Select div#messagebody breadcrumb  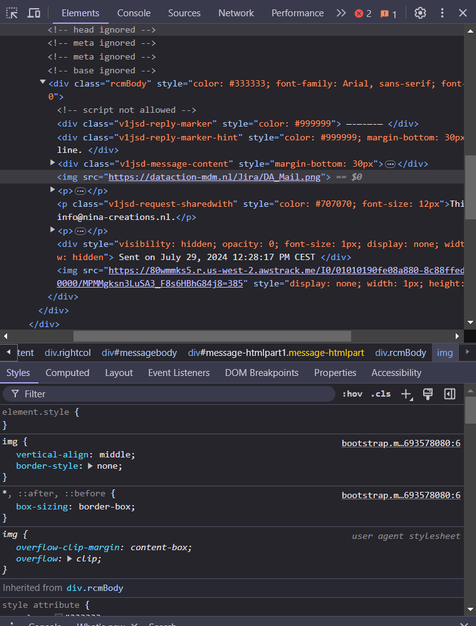click(139, 353)
